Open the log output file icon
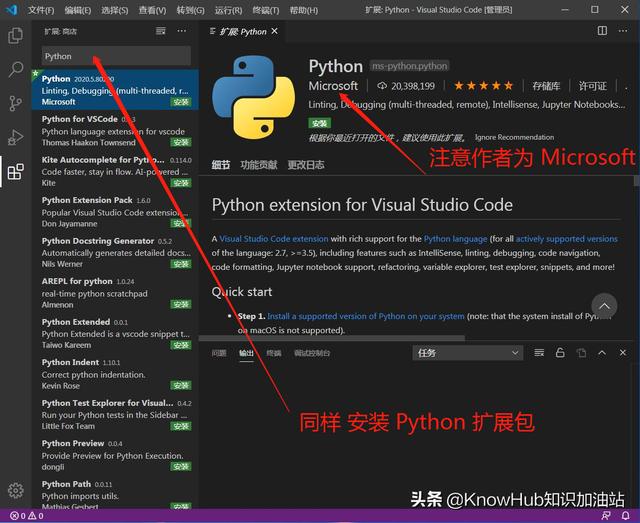The image size is (640, 523). tap(581, 353)
